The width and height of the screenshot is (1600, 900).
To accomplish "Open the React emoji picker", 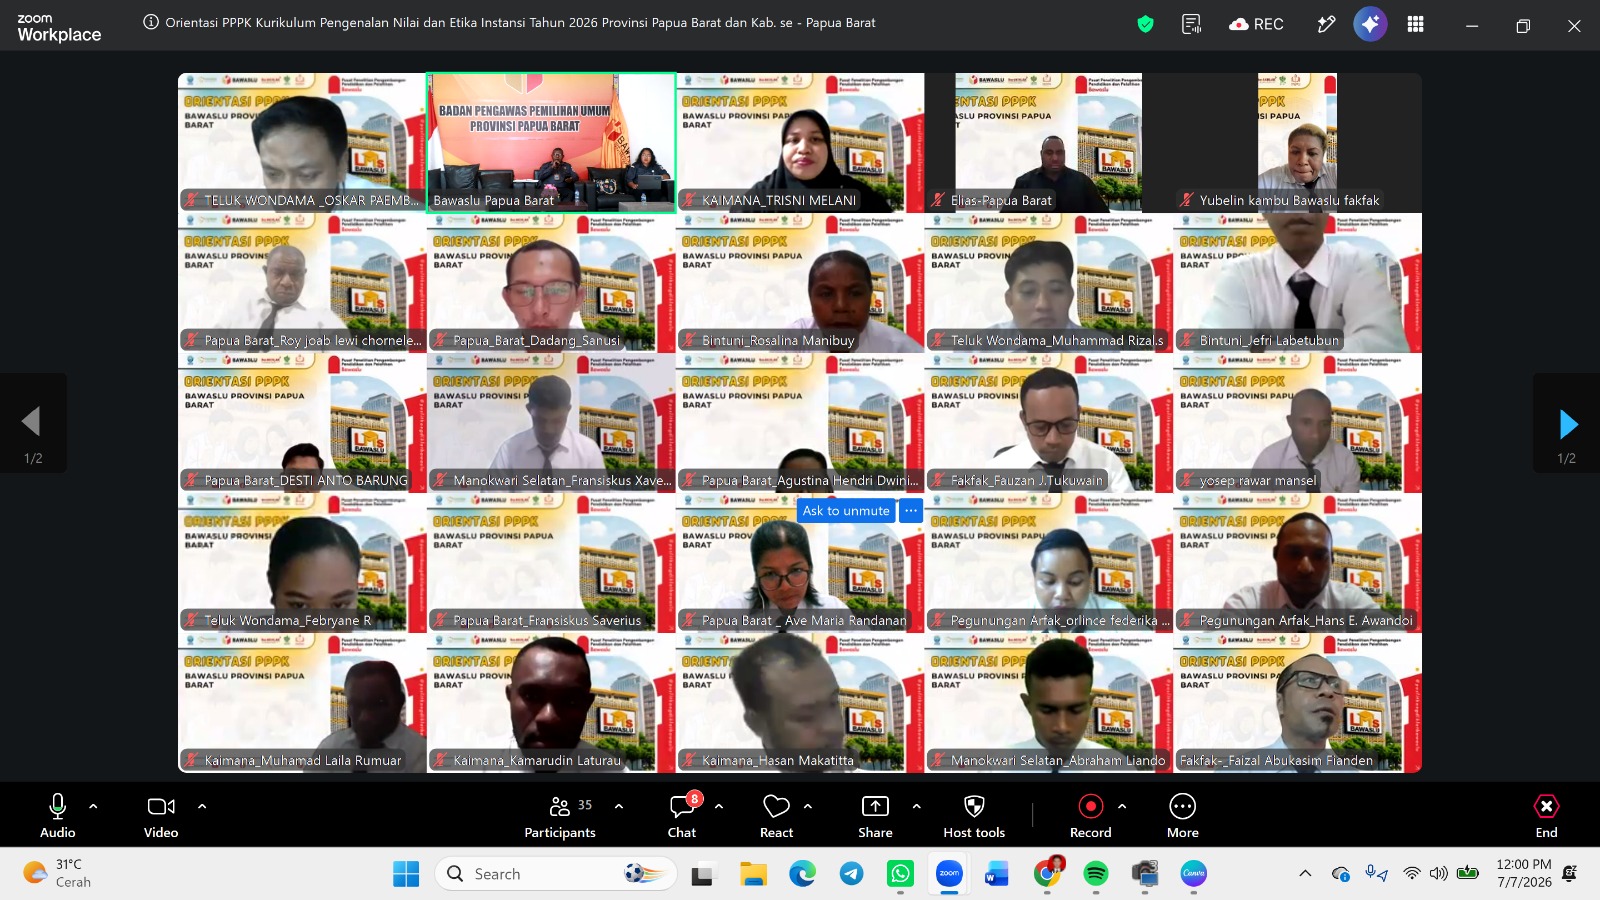I will pos(776,816).
